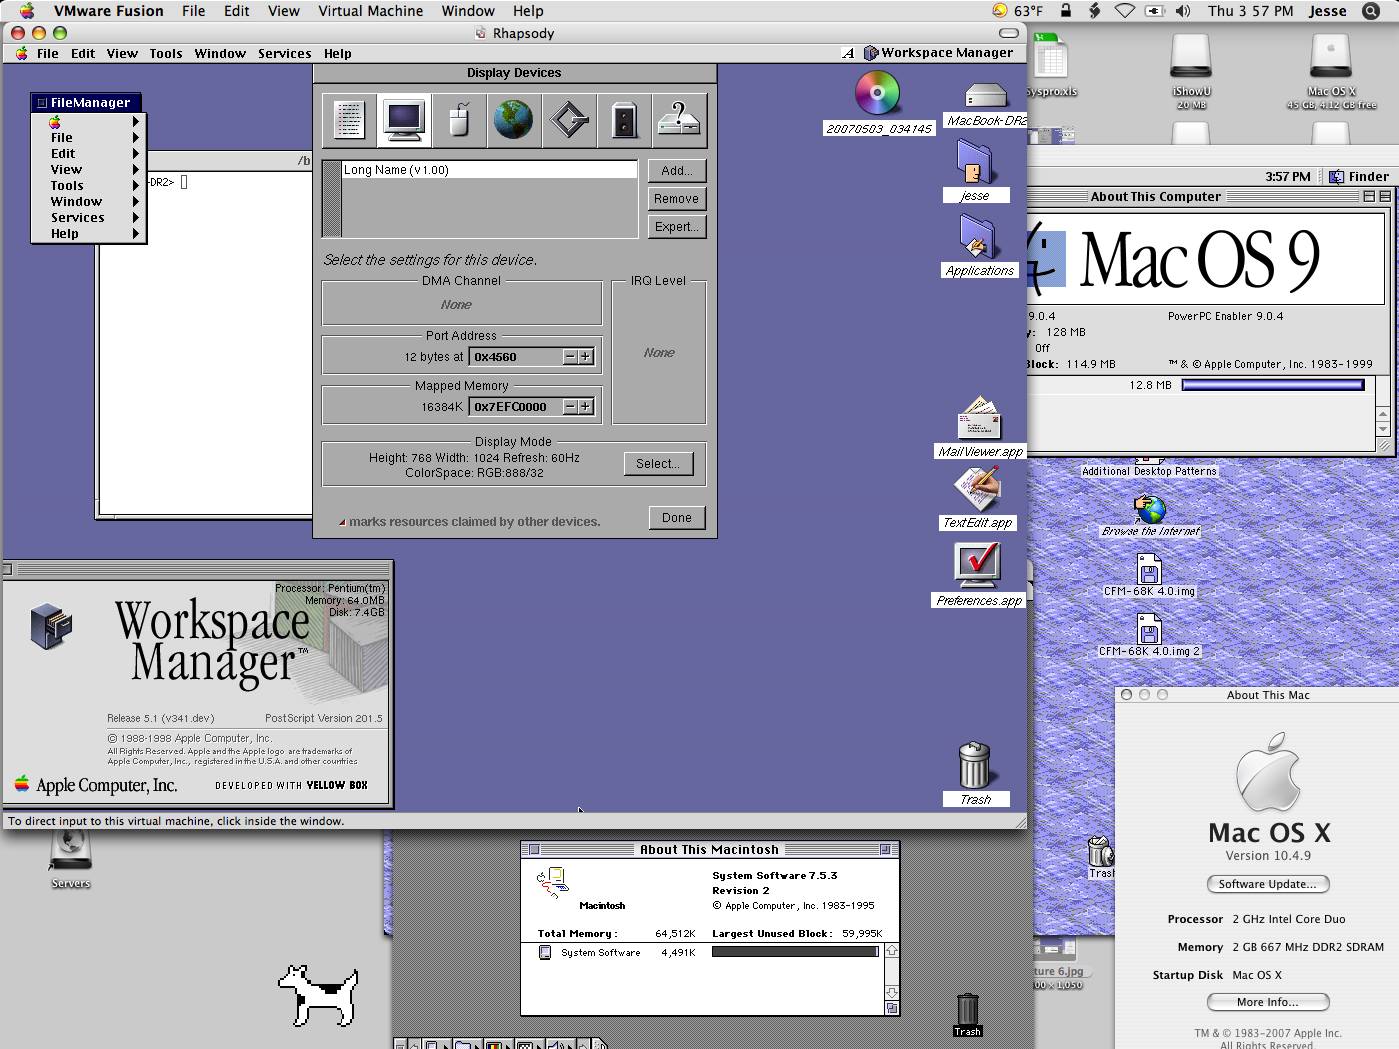Open Finder application menu in Mac OS 9

[1359, 177]
